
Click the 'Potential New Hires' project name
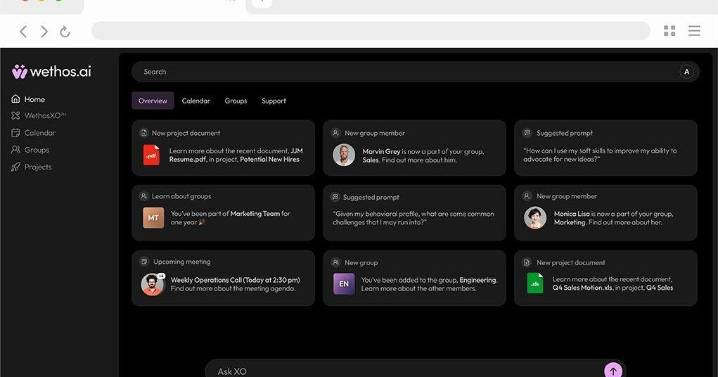[x=269, y=159]
